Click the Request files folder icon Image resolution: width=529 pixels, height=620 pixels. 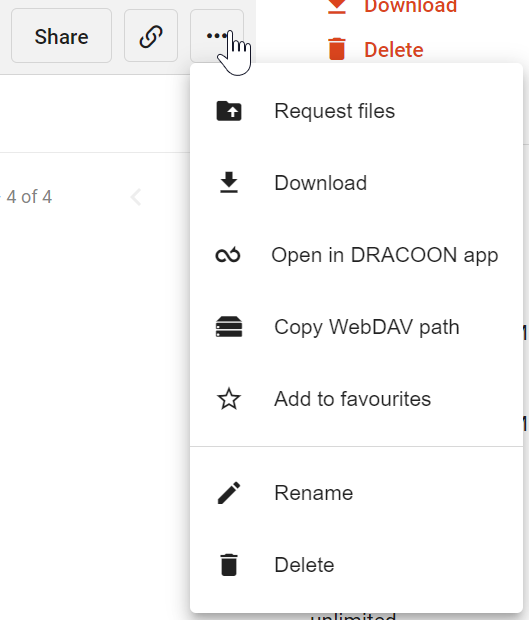[229, 111]
